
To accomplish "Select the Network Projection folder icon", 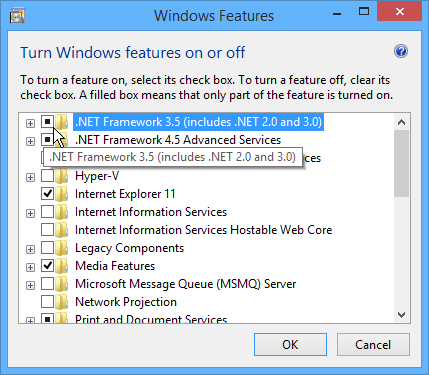I will (61, 302).
